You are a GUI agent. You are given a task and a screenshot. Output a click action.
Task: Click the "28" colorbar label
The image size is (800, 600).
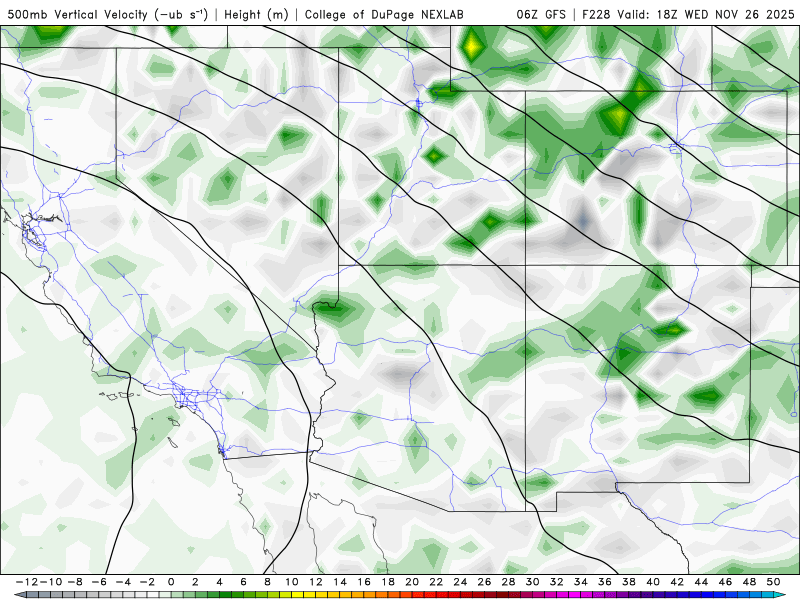(x=508, y=582)
